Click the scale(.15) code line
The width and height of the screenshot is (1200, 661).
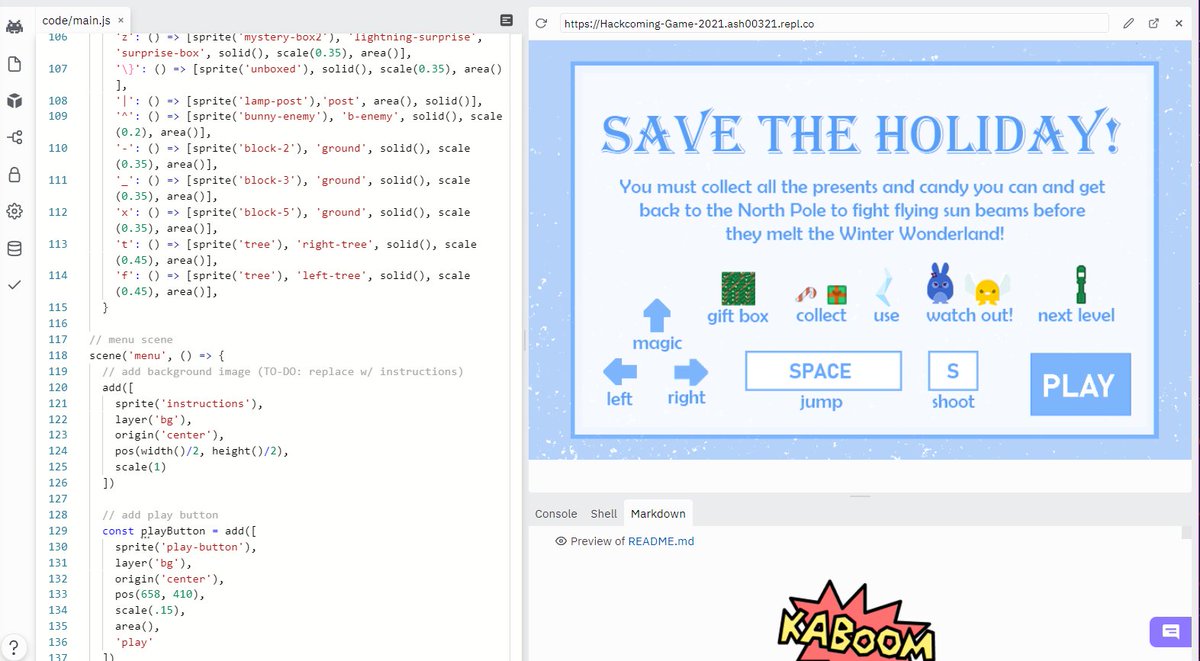tap(150, 611)
